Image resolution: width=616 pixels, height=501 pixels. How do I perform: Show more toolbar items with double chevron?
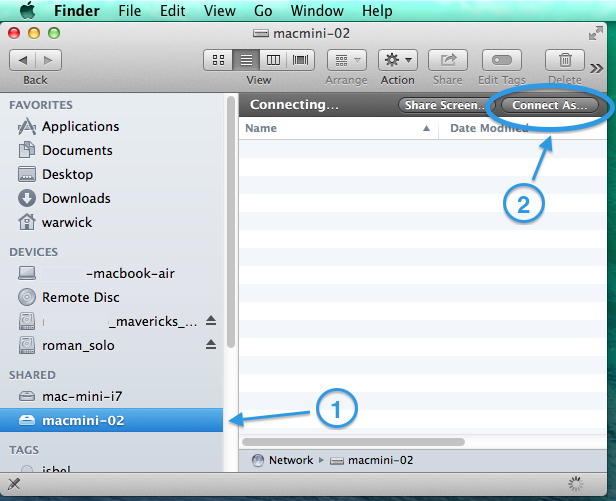click(x=596, y=69)
